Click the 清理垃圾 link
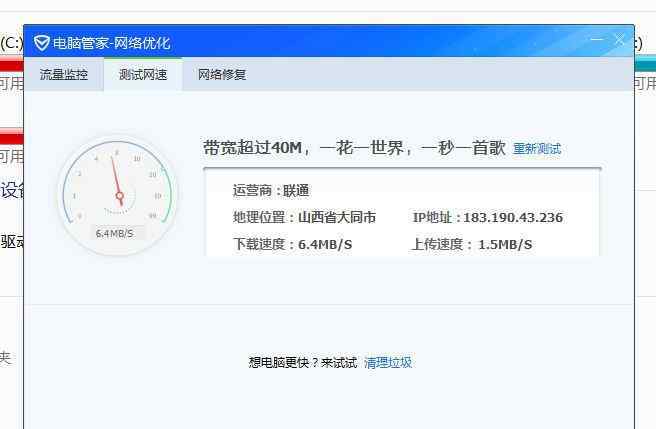This screenshot has width=656, height=429. 388,362
